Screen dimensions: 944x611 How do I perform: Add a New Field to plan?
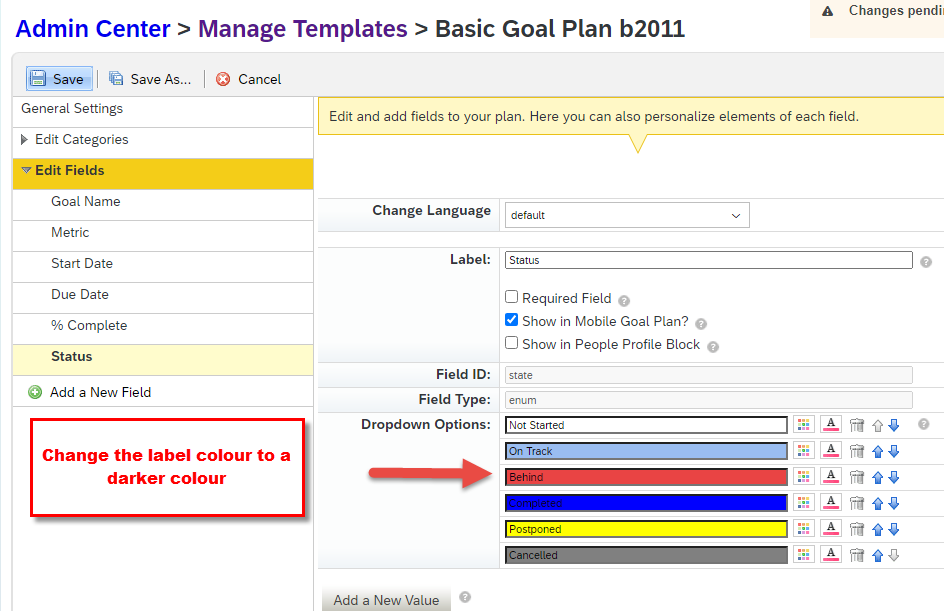pyautogui.click(x=90, y=392)
